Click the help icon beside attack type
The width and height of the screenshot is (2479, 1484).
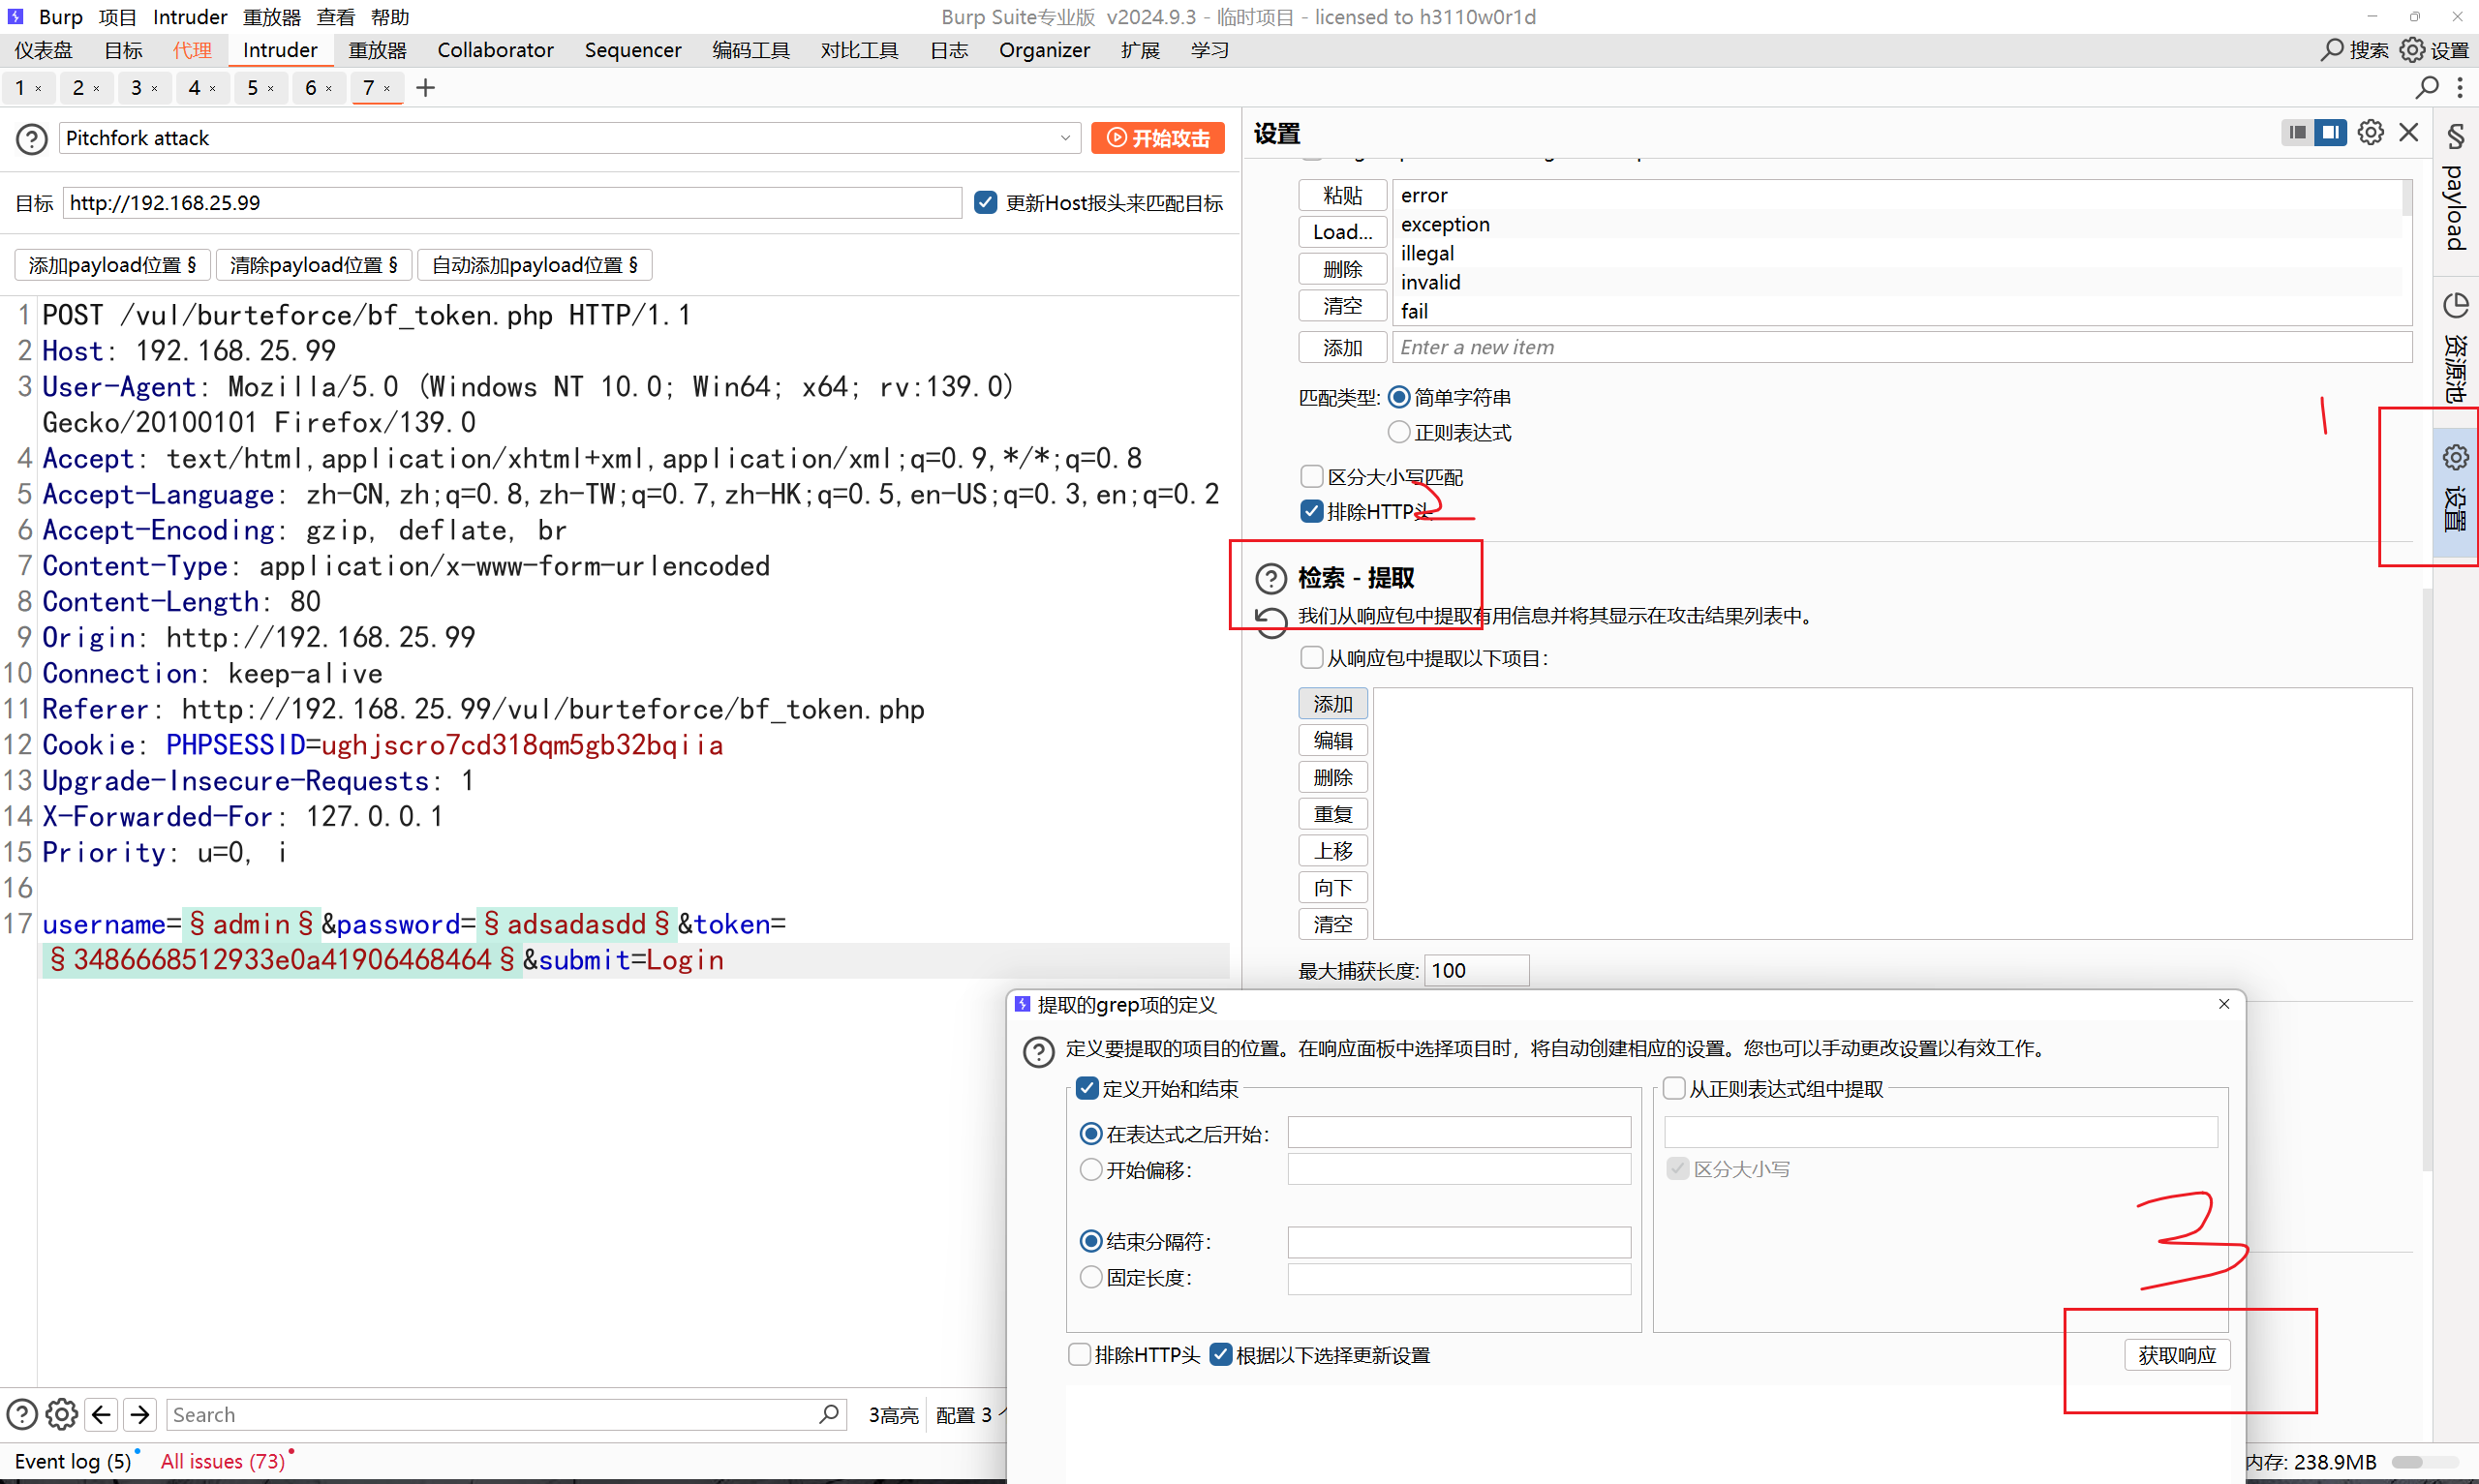click(32, 138)
